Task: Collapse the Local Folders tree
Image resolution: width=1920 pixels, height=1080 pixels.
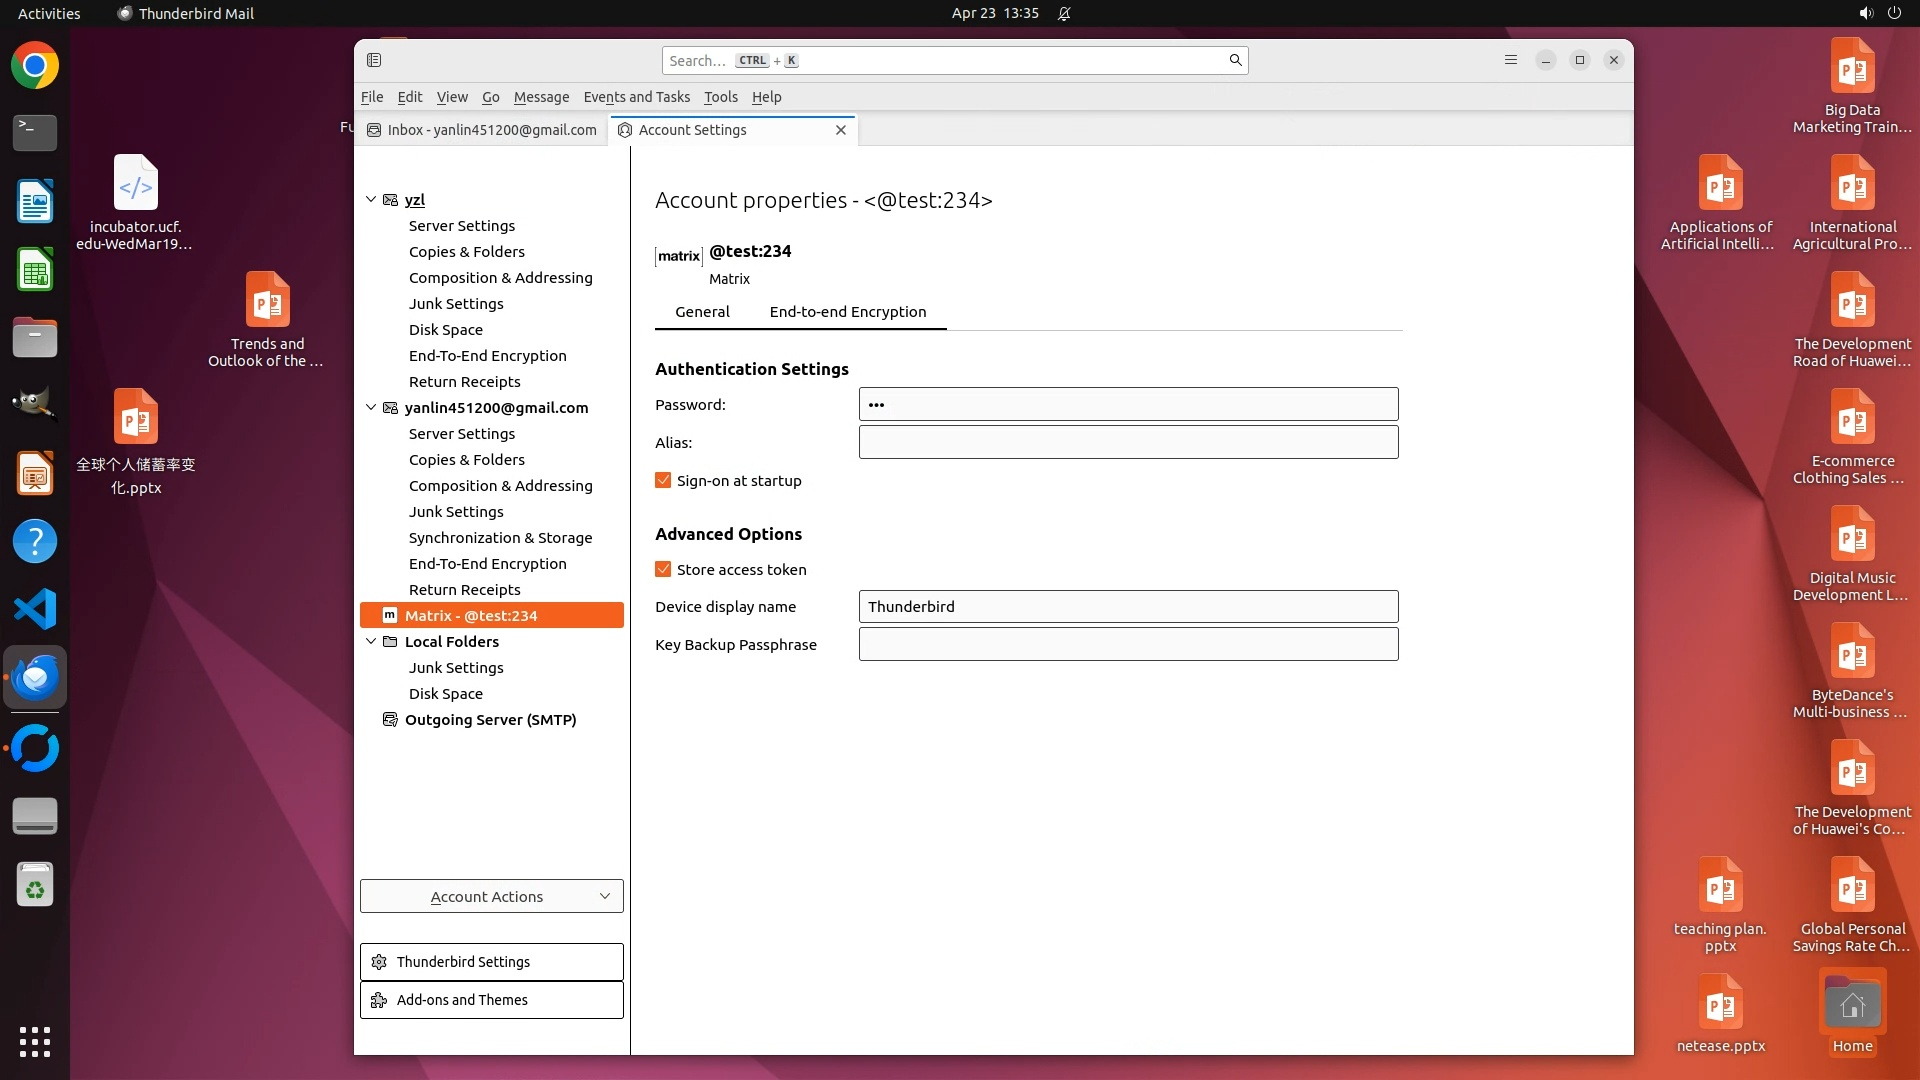Action: point(371,642)
